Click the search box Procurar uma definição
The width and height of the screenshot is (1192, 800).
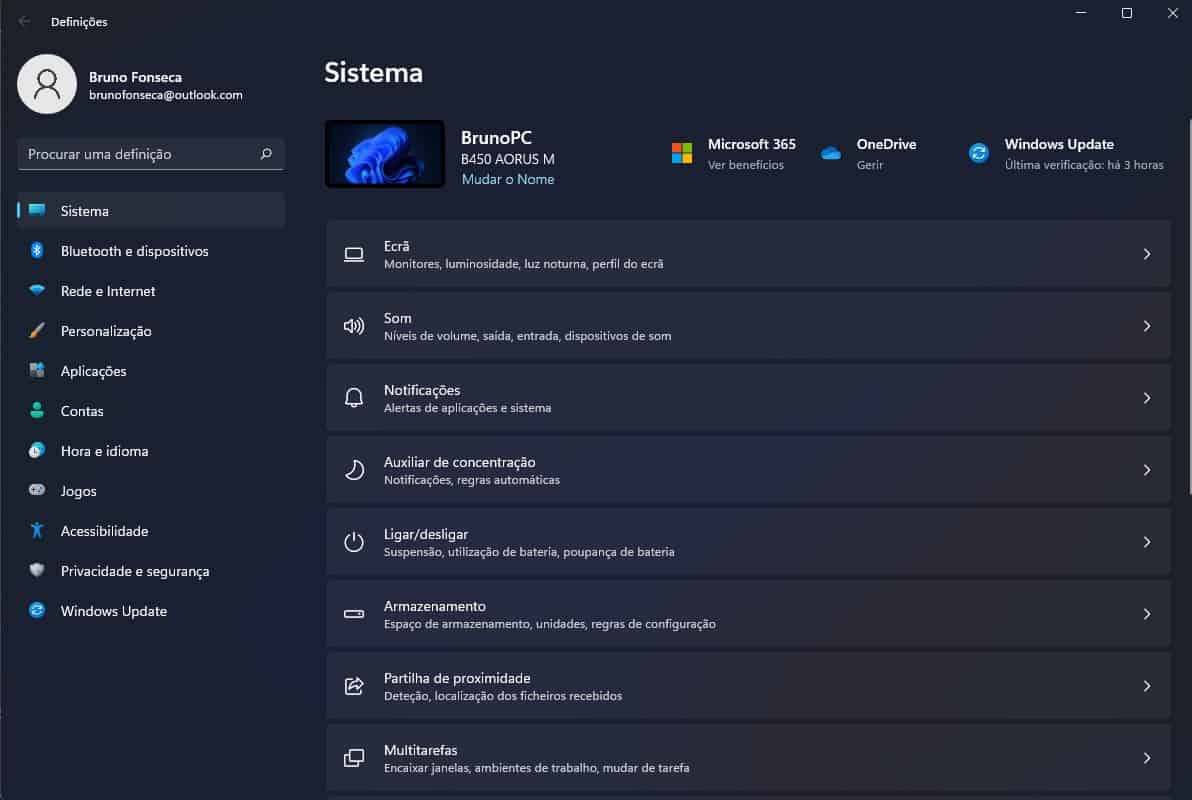[x=150, y=154]
